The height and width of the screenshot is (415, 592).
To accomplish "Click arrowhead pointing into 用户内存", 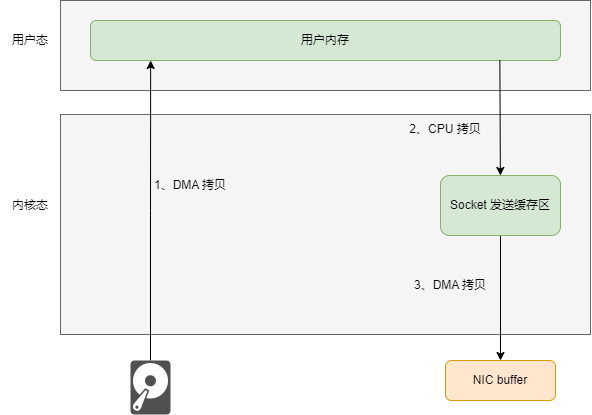I will coord(151,65).
